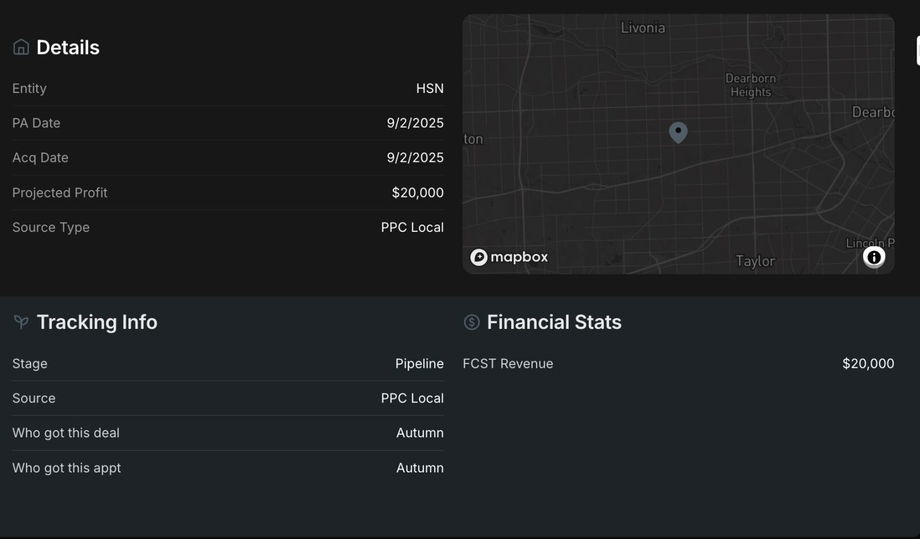Open the map attribution info button
This screenshot has height=539, width=920.
[874, 257]
